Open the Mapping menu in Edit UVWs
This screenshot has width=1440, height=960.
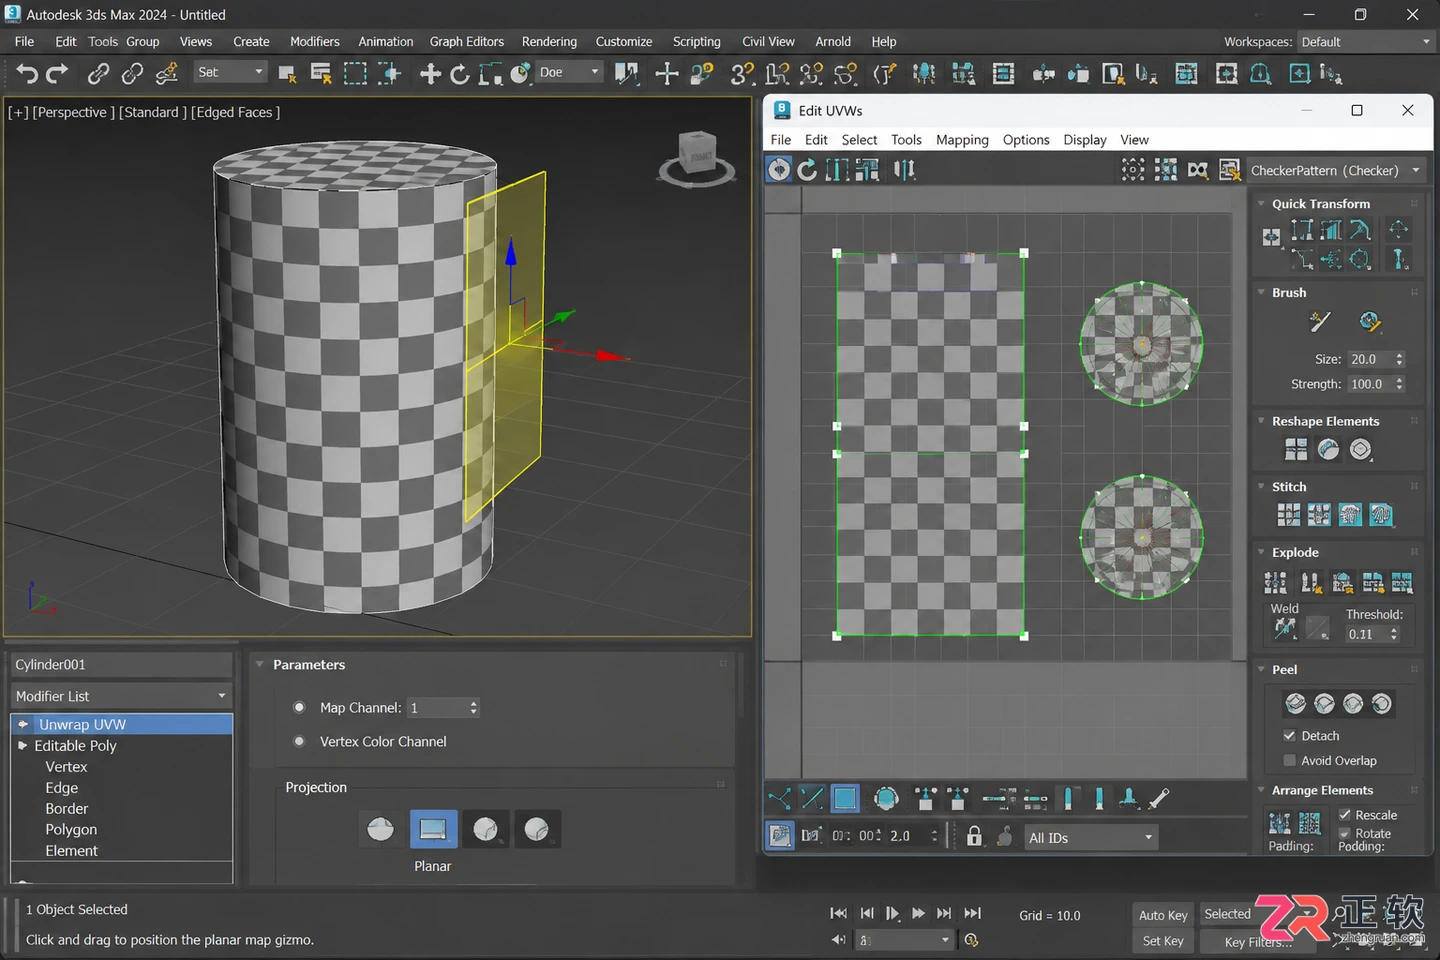962,140
